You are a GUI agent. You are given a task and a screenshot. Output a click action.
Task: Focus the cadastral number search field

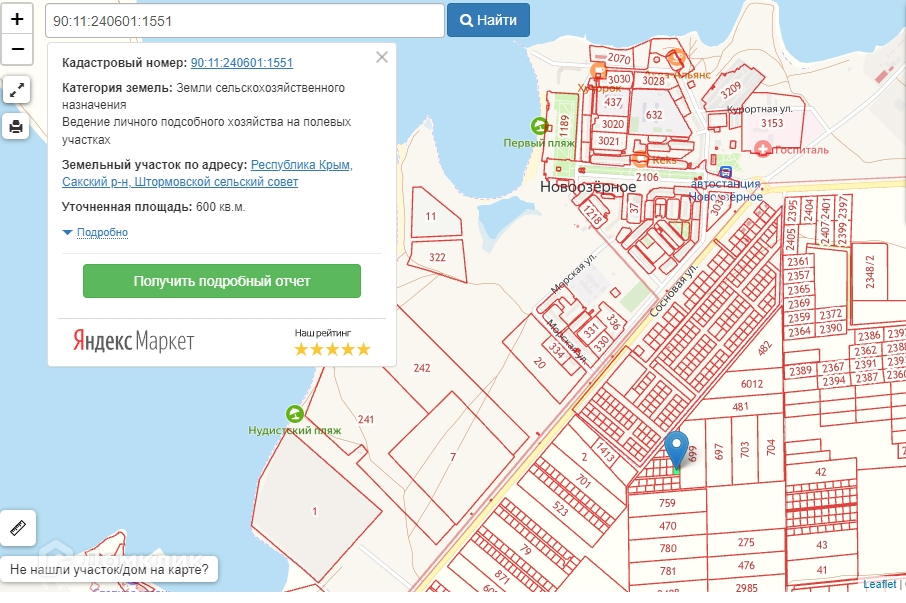click(244, 20)
